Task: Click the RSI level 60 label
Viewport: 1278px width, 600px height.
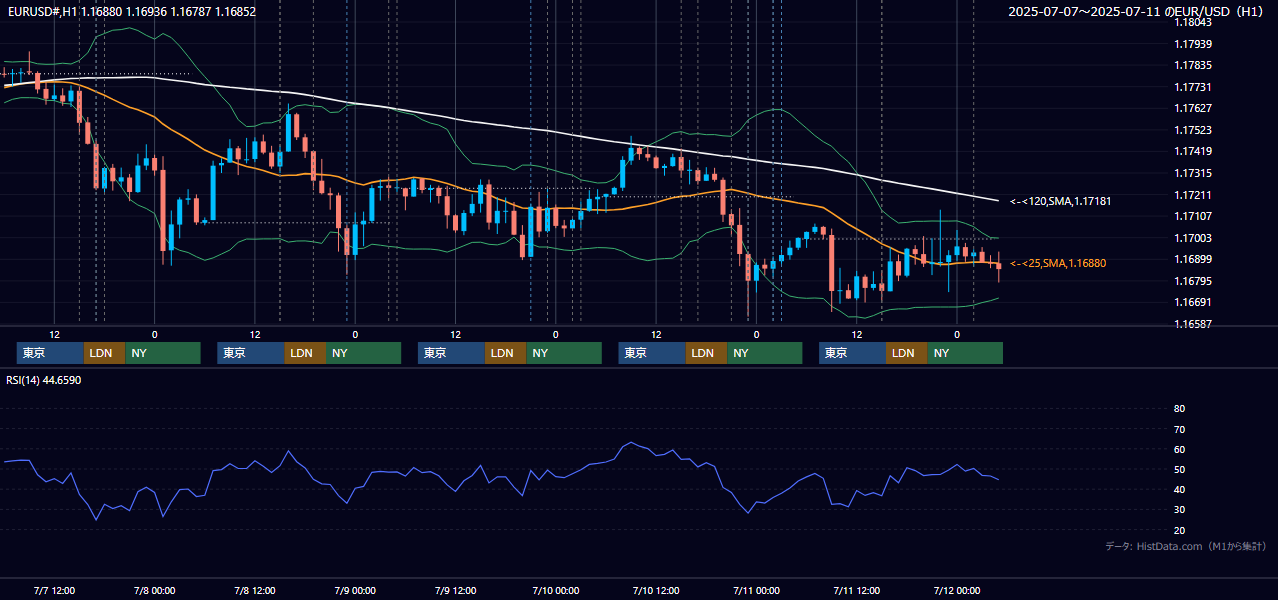Action: (x=1179, y=449)
